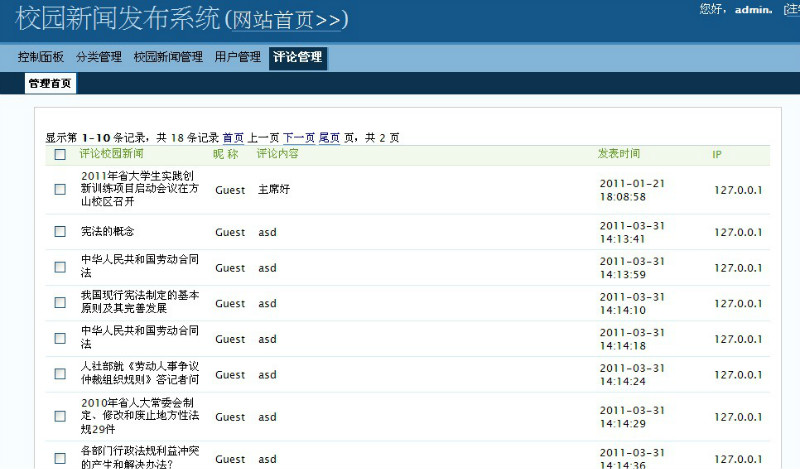
Task: Click the 上一页 pagination text
Action: pyautogui.click(x=264, y=138)
